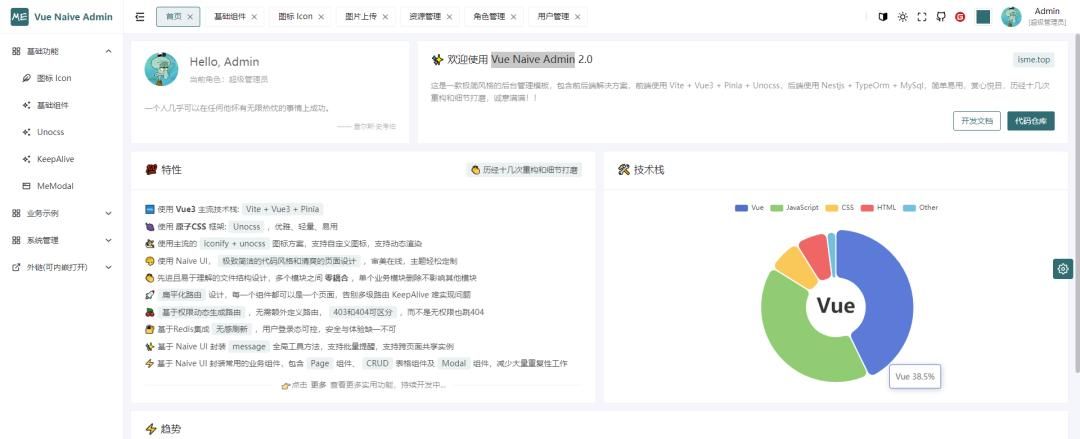Click the Vue Naive Admin logo

[62, 17]
